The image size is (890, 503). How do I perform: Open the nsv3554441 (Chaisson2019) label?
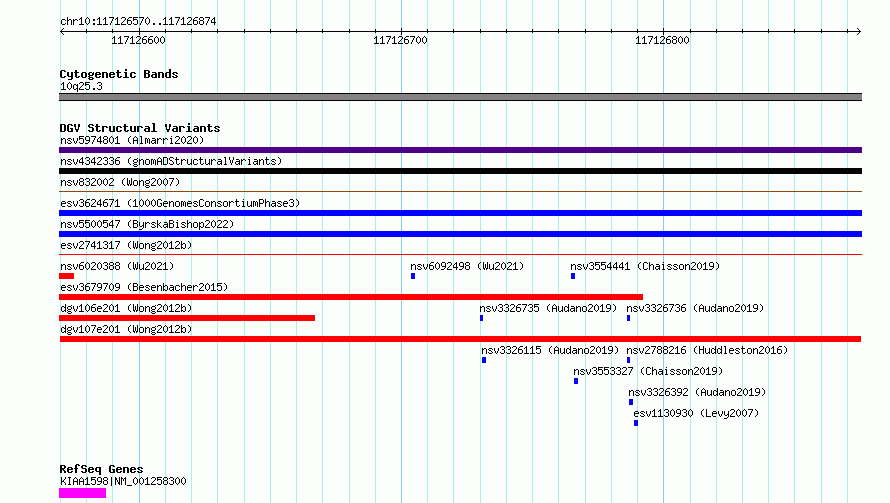645,266
